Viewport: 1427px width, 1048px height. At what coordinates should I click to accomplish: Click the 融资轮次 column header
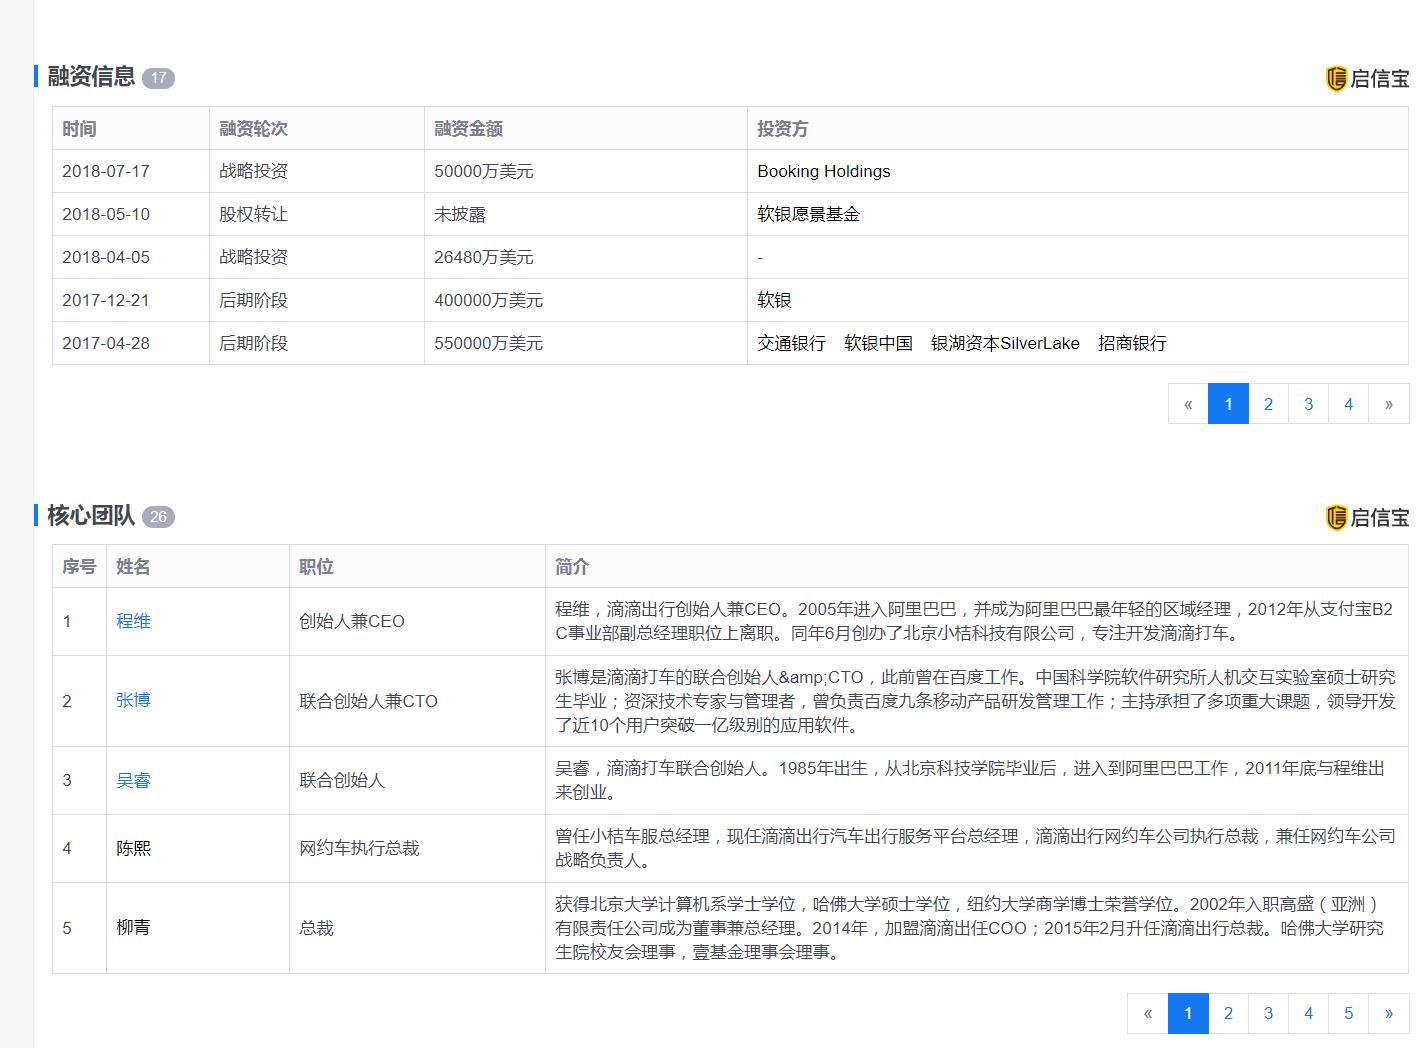point(253,129)
